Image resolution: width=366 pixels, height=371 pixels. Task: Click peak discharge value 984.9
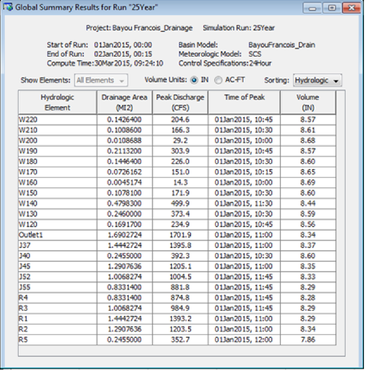point(180,308)
